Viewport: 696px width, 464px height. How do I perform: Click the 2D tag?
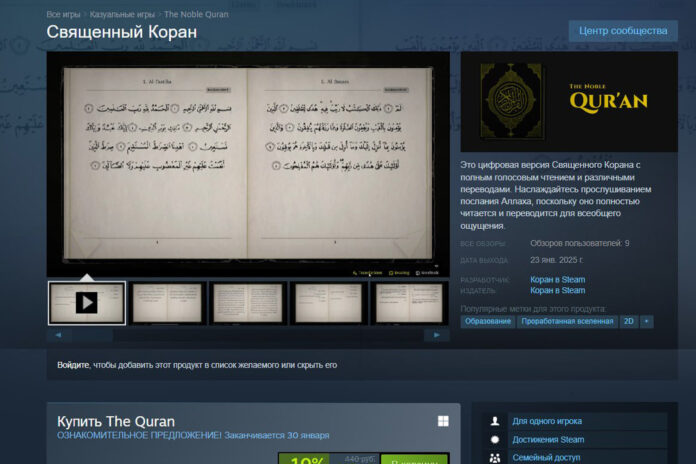click(629, 322)
